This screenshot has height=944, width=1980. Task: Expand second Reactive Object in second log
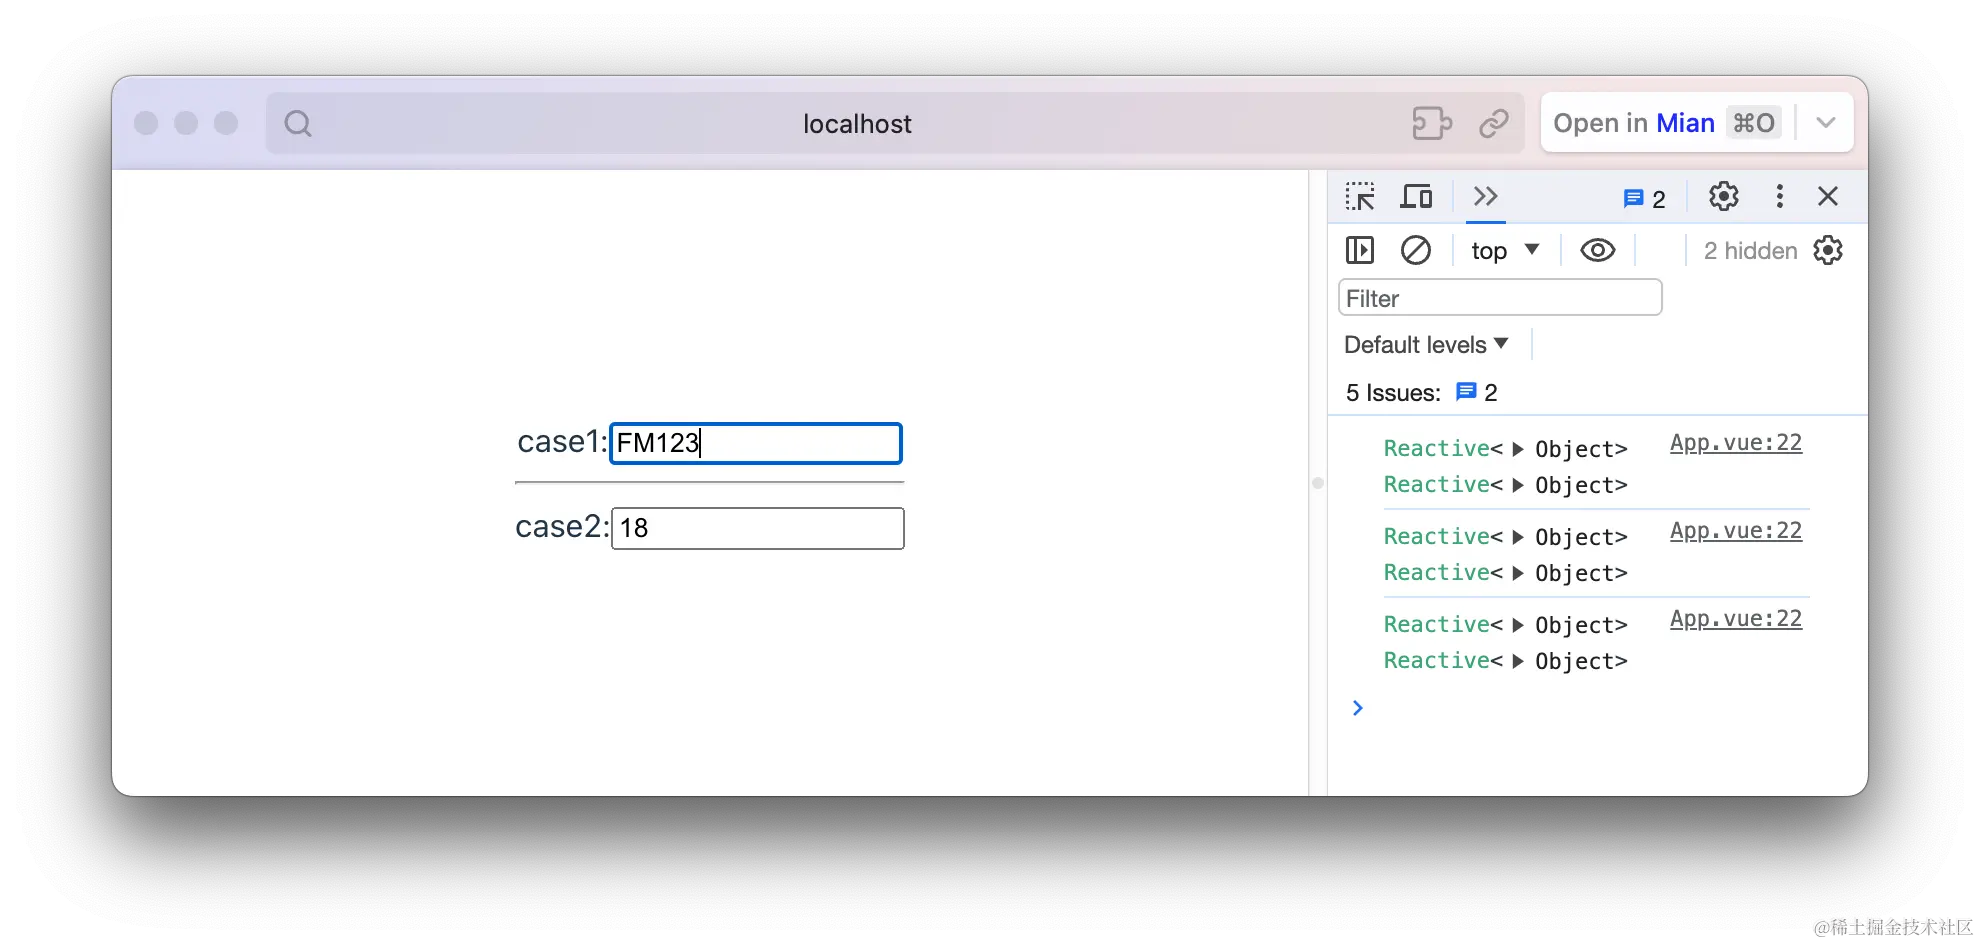pyautogui.click(x=1518, y=573)
